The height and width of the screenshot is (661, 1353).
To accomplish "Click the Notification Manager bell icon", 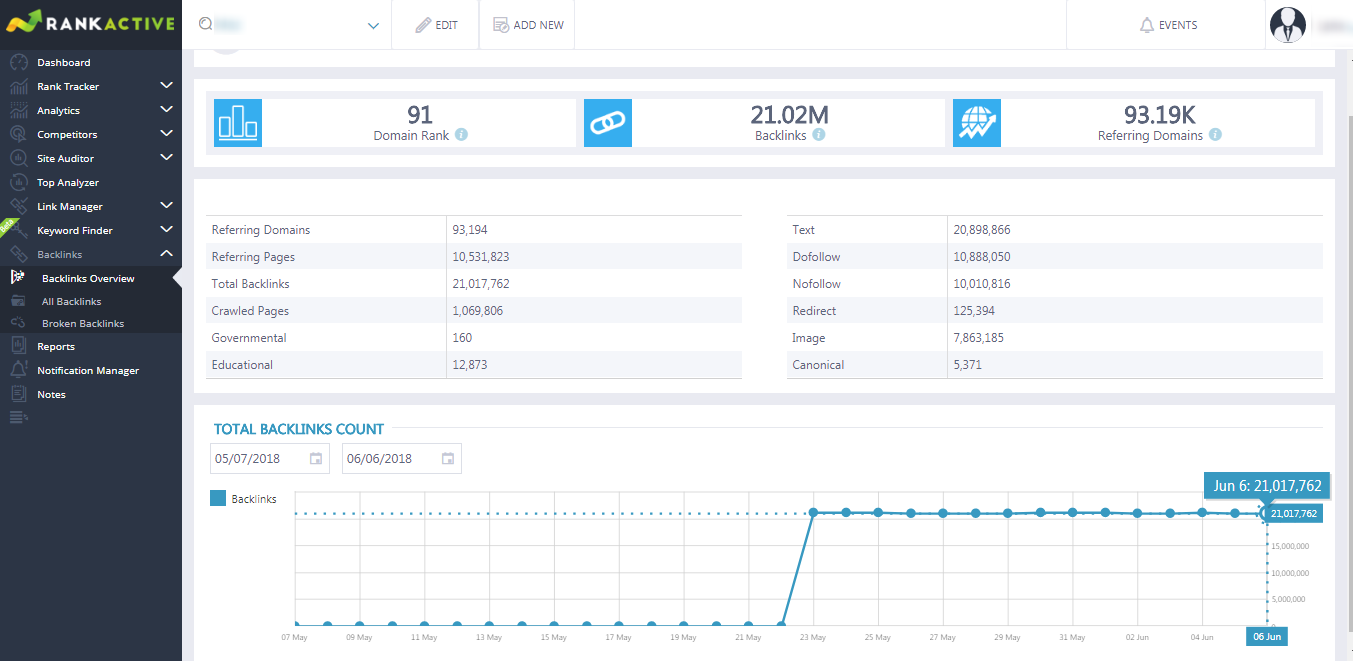I will coord(18,370).
